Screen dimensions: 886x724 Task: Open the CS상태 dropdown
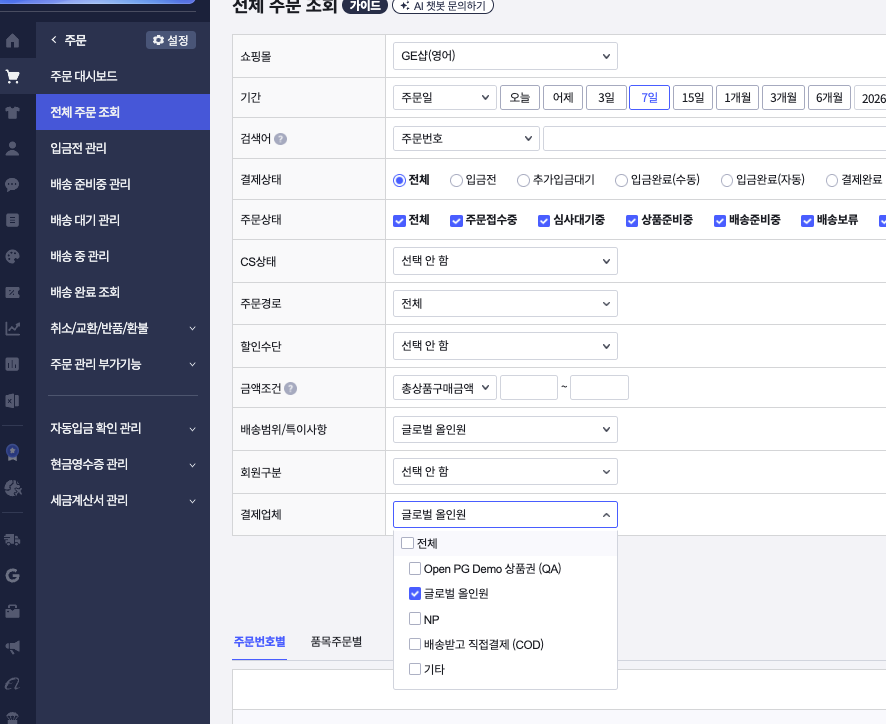click(x=505, y=261)
